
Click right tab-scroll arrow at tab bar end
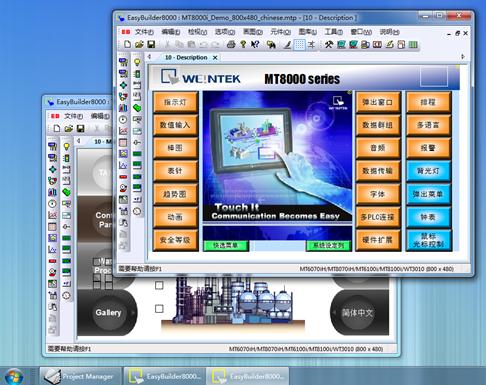pyautogui.click(x=463, y=57)
